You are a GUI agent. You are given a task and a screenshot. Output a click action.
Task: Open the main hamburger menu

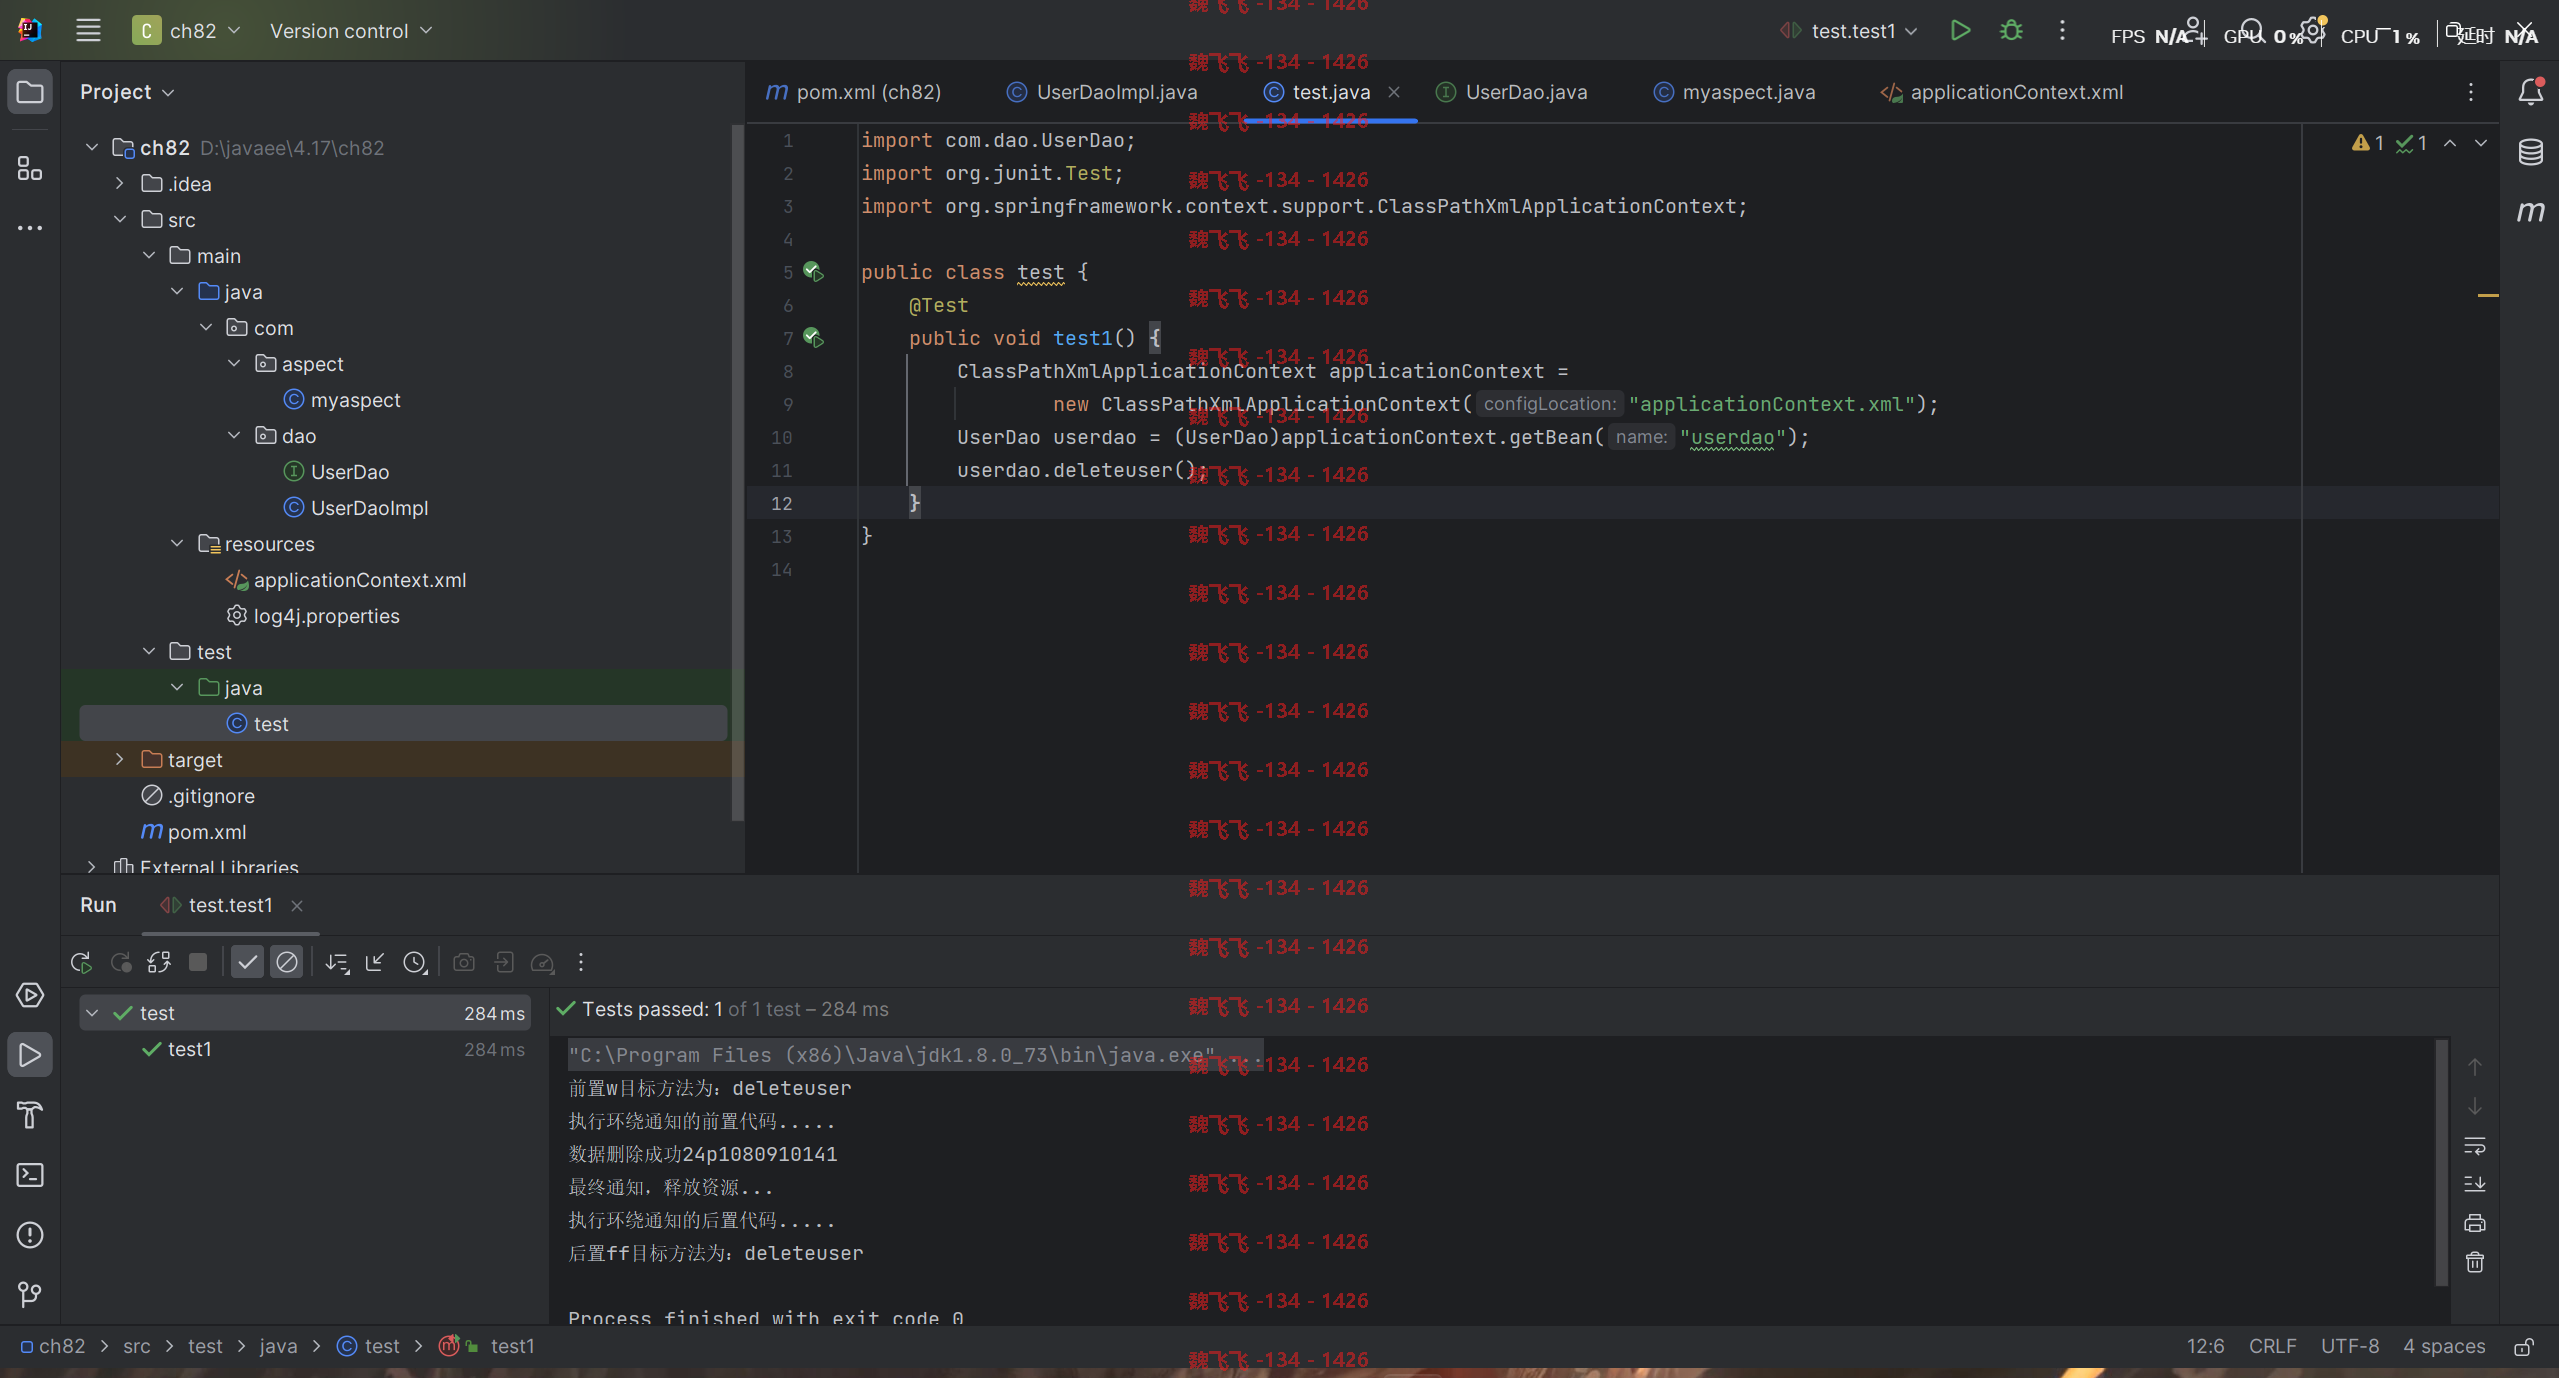(88, 31)
